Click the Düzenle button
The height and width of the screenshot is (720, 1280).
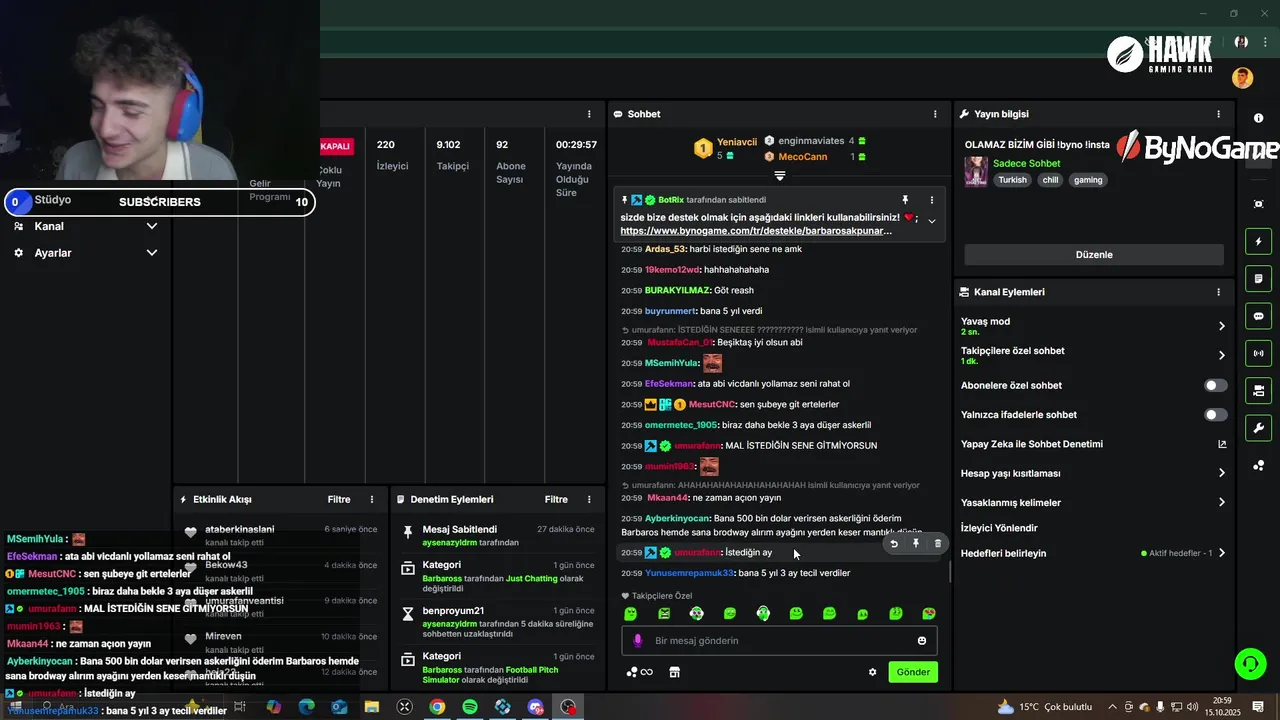point(1094,254)
